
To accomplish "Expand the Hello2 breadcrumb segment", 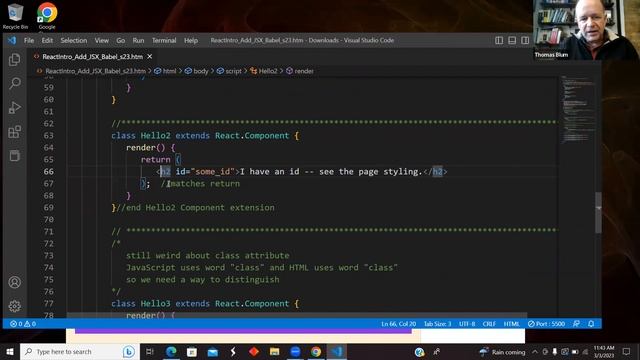I will pyautogui.click(x=264, y=71).
